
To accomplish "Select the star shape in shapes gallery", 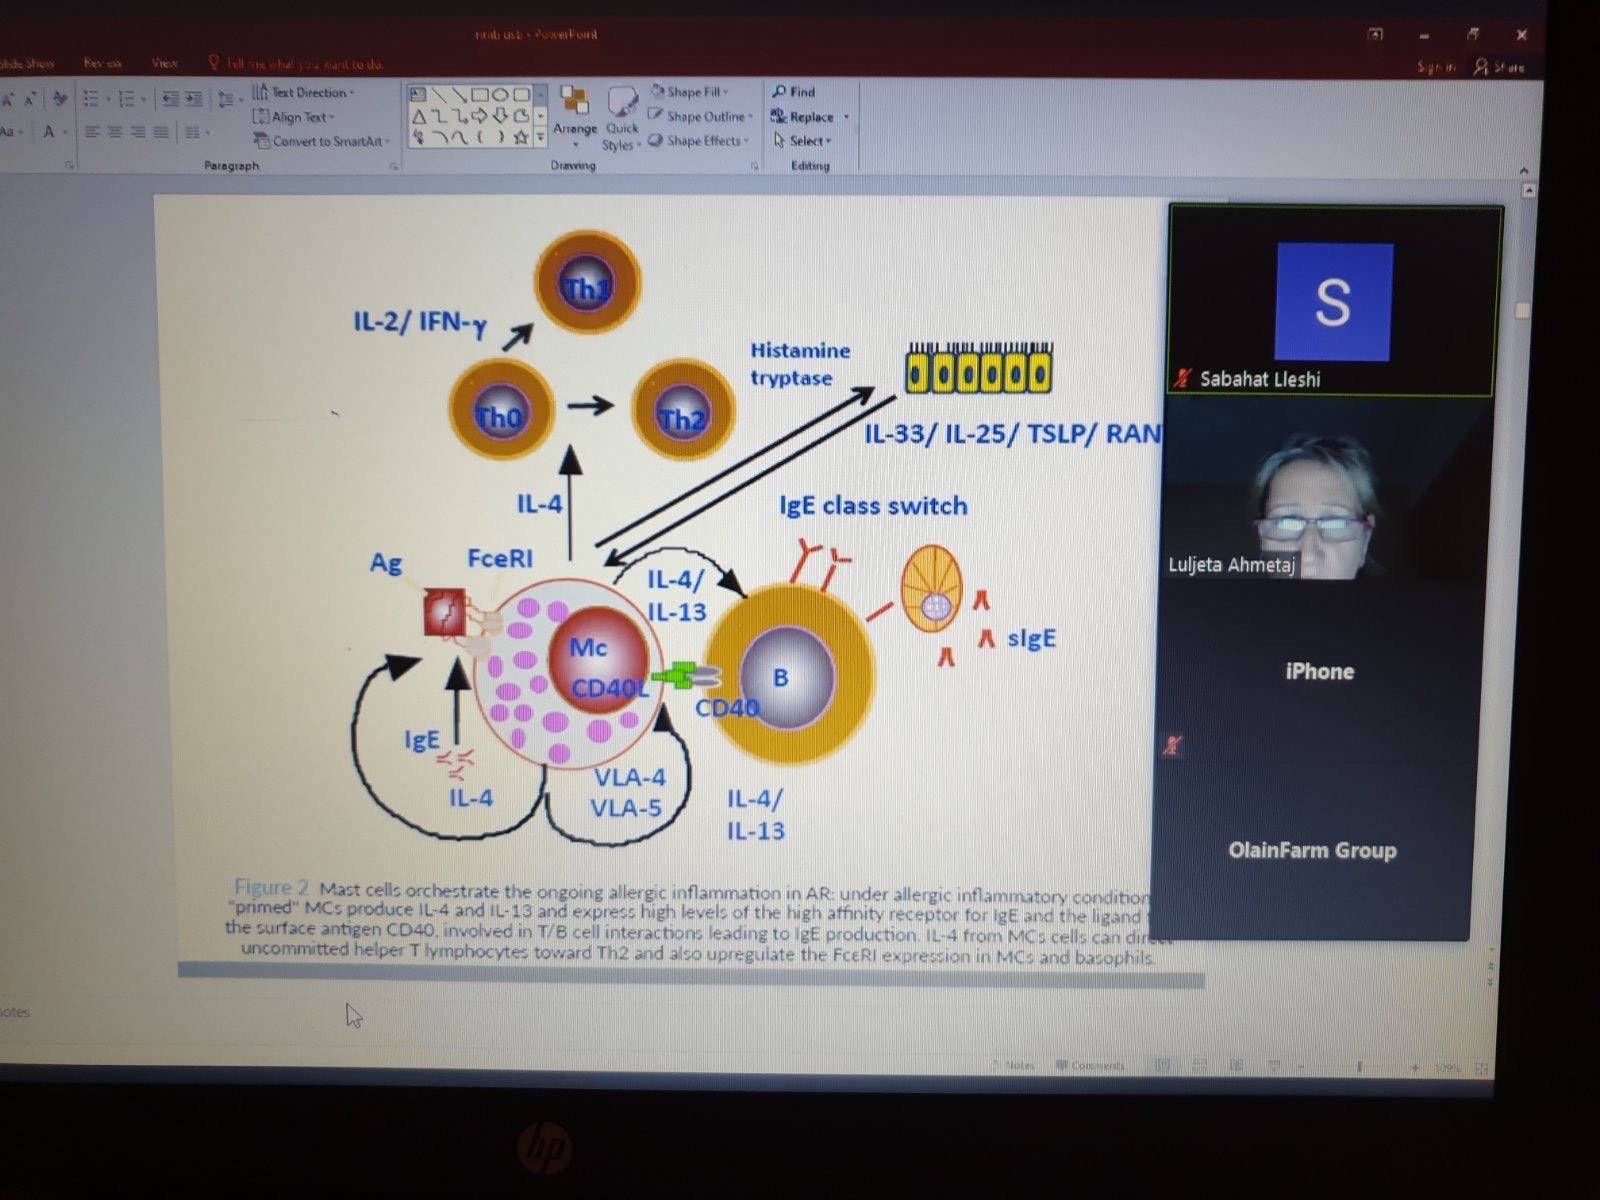I will tap(520, 138).
